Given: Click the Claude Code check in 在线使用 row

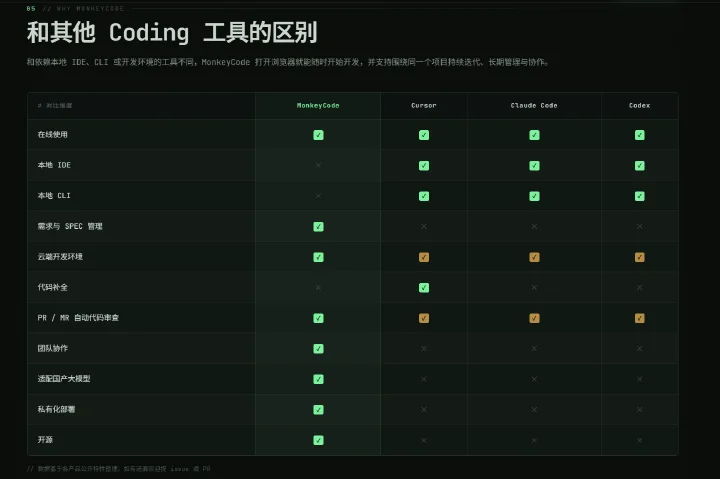Looking at the screenshot, I should click(534, 135).
